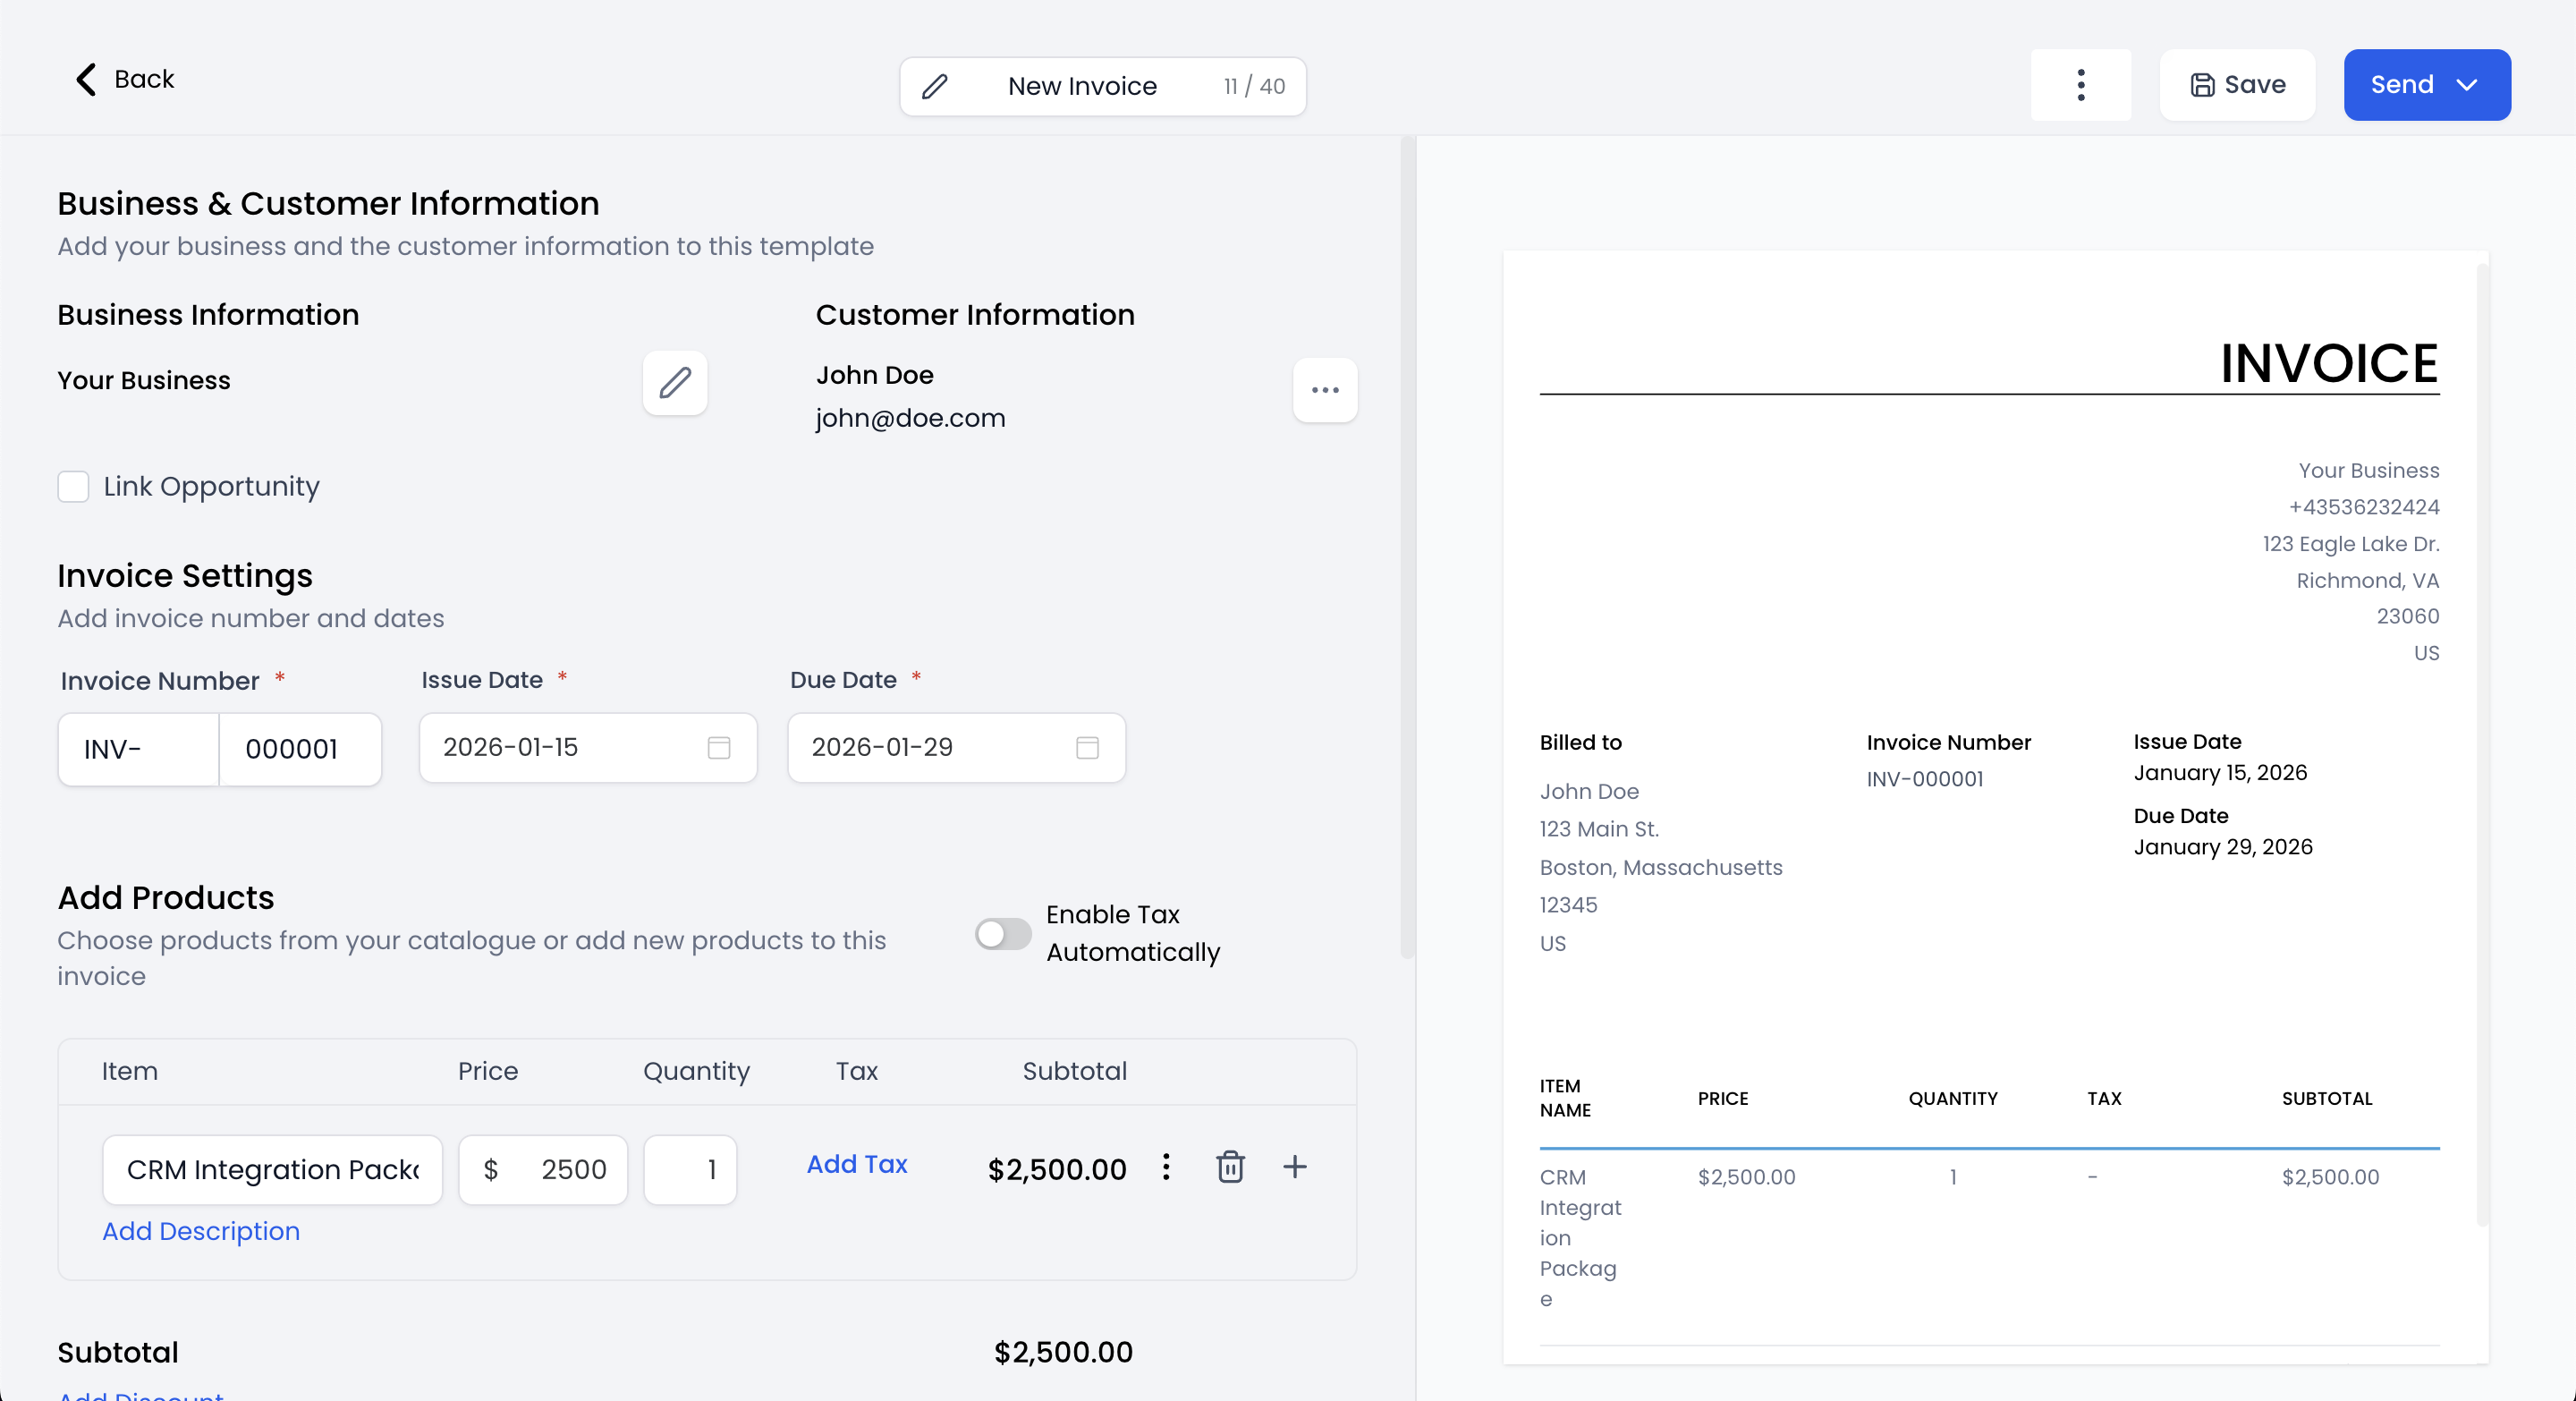This screenshot has width=2576, height=1401.
Task: Click the pencil icon beside New Invoice title
Action: 934,87
